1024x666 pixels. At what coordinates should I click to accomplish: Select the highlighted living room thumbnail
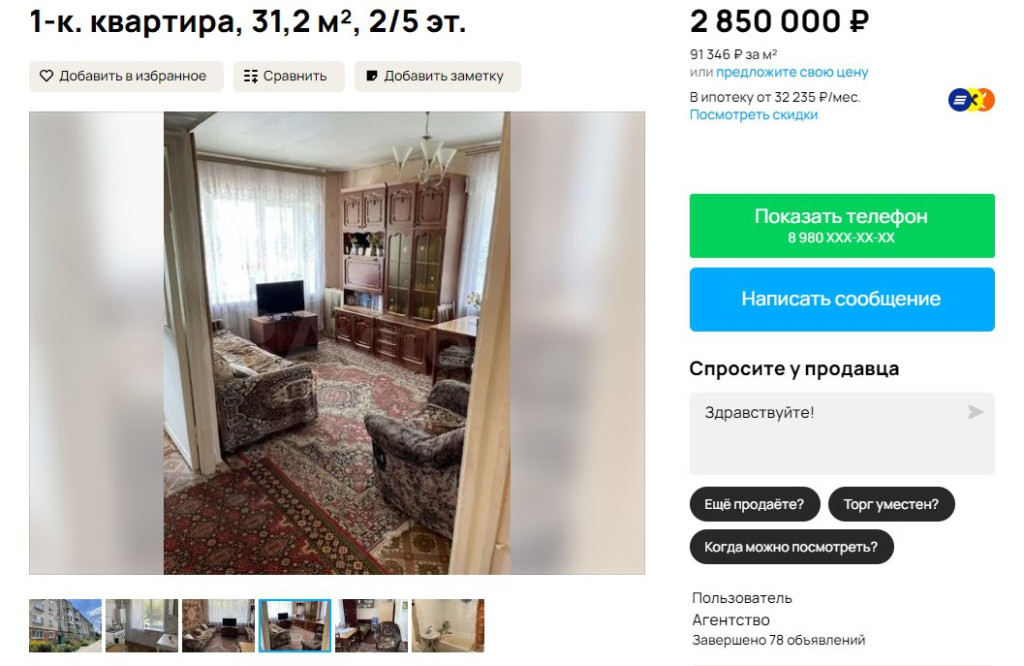coord(295,626)
